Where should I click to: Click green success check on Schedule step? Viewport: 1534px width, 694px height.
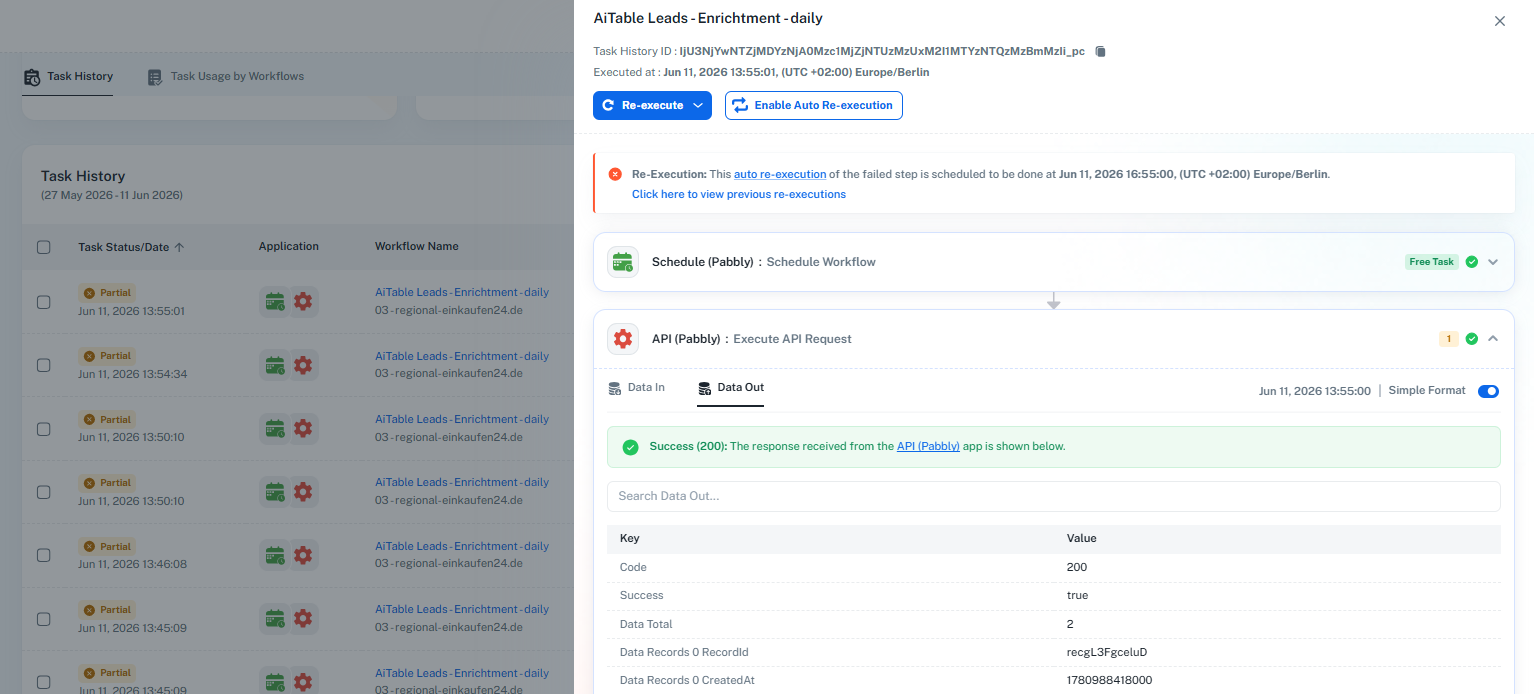tap(1471, 262)
